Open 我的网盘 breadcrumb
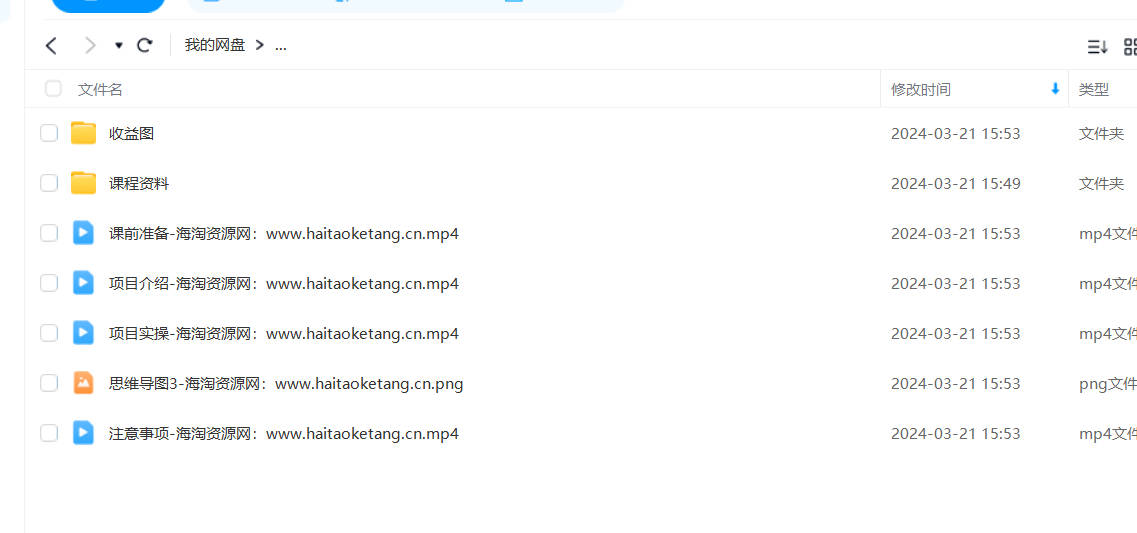1137x533 pixels. (x=215, y=45)
